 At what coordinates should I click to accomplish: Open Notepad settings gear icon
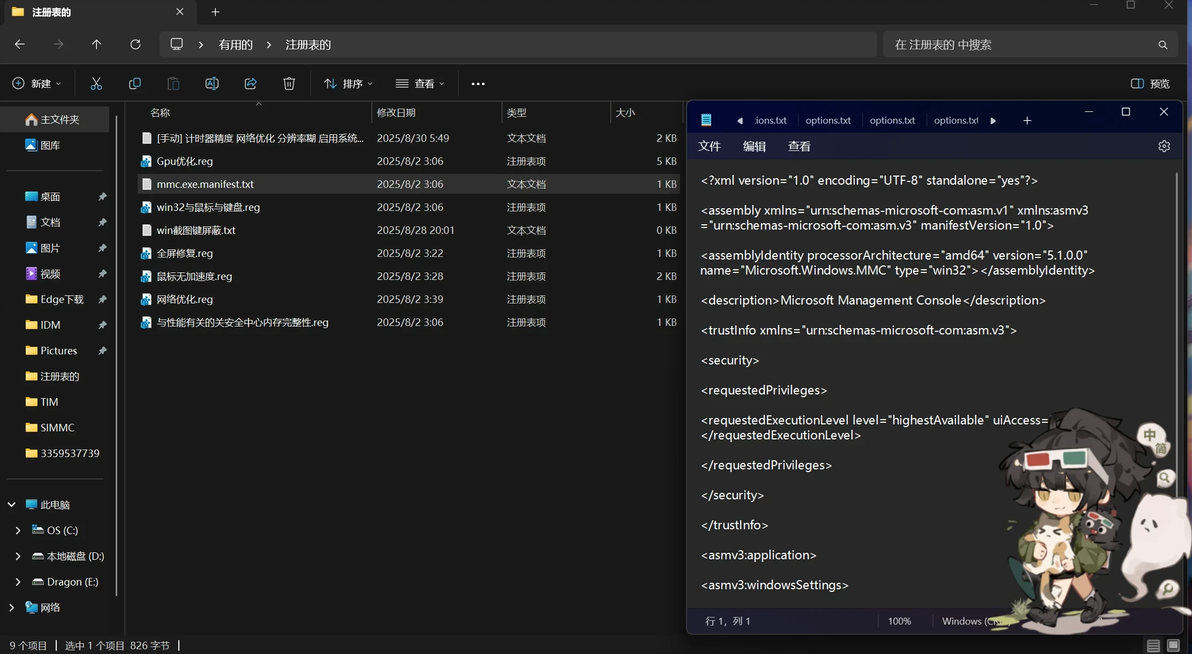tap(1164, 146)
